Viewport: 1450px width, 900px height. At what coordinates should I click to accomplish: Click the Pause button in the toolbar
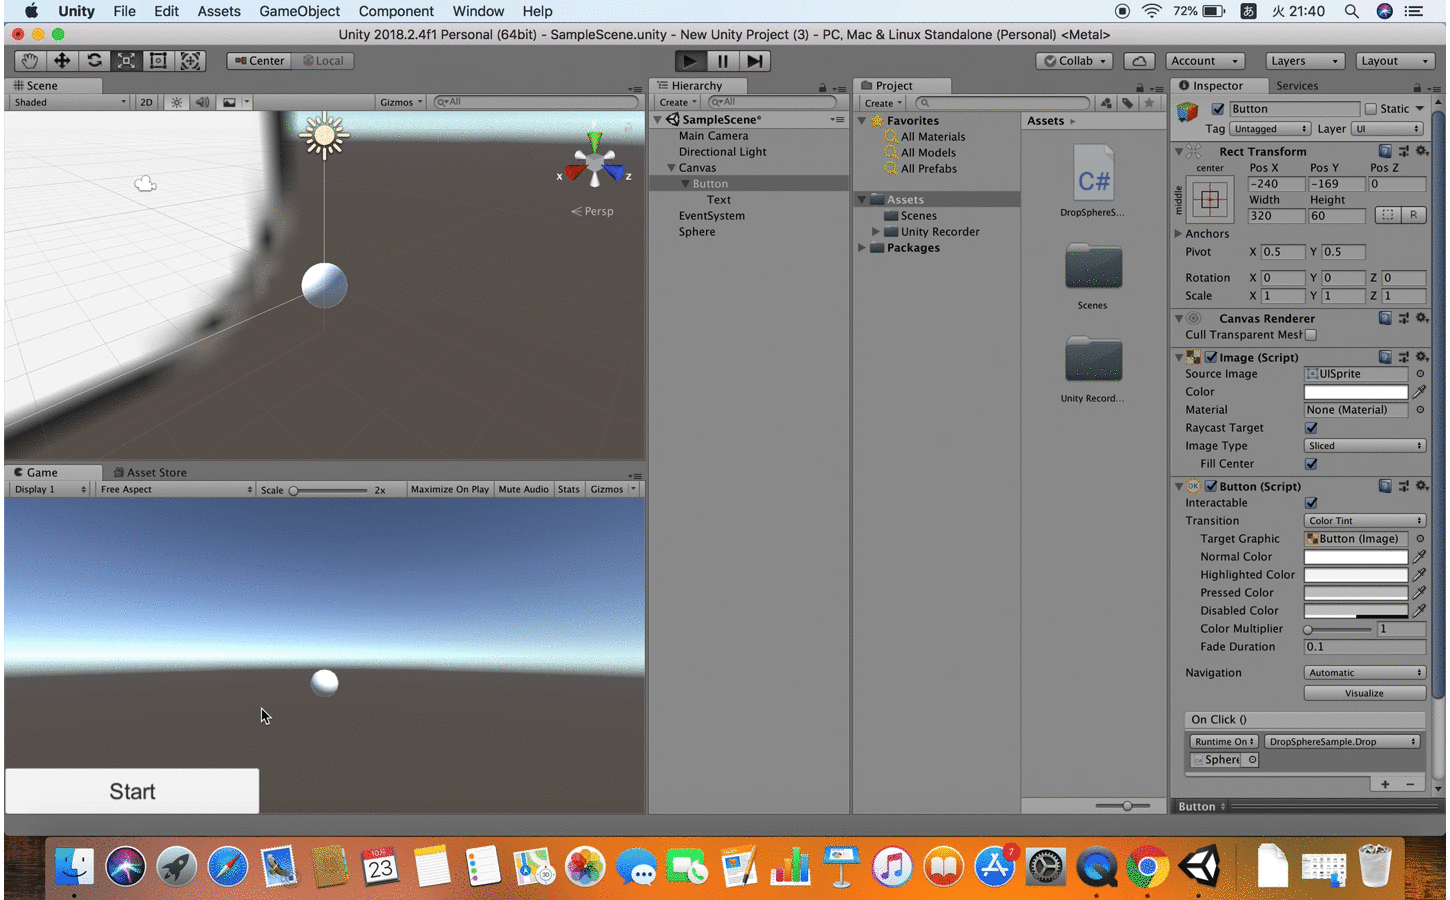[x=722, y=60]
